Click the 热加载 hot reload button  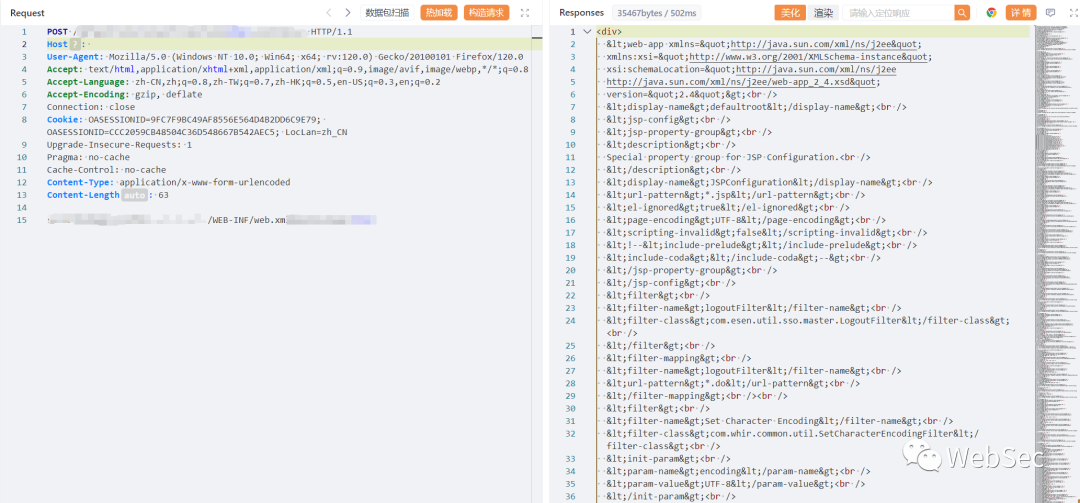click(438, 13)
